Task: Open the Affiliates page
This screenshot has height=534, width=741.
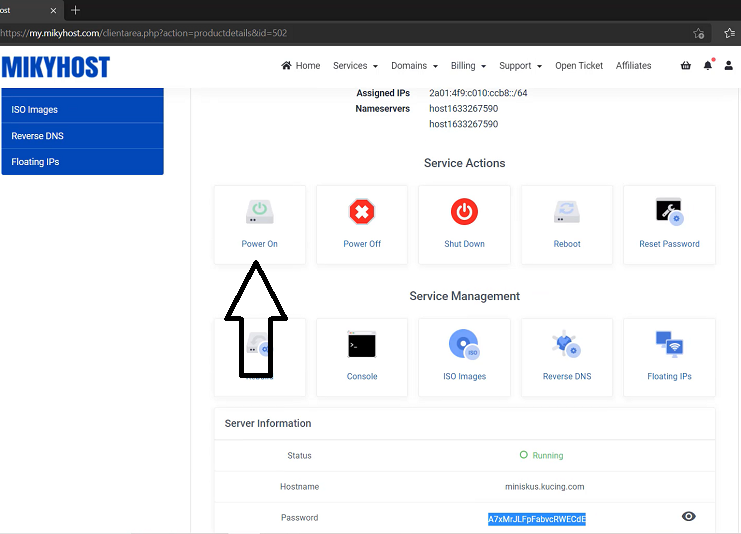Action: (x=633, y=66)
